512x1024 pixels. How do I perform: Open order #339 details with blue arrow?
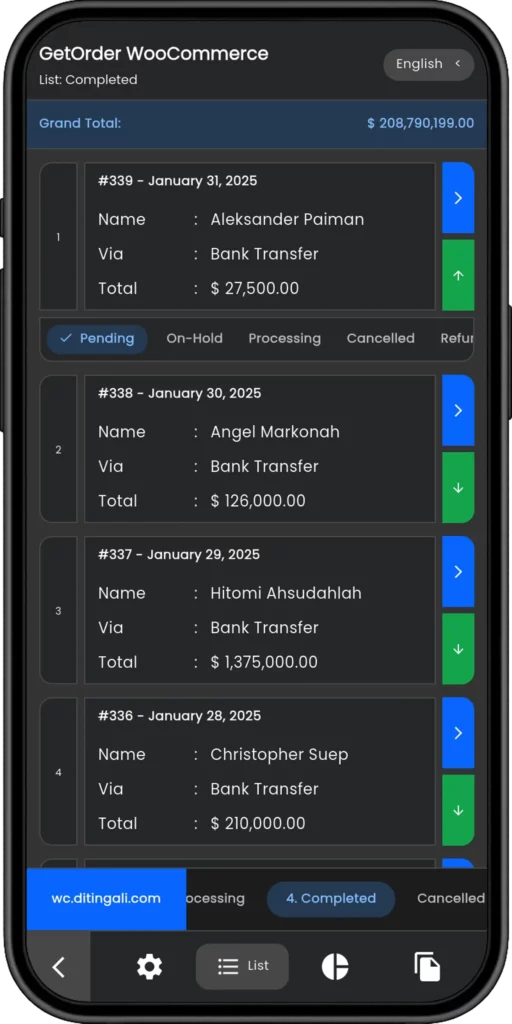click(458, 198)
